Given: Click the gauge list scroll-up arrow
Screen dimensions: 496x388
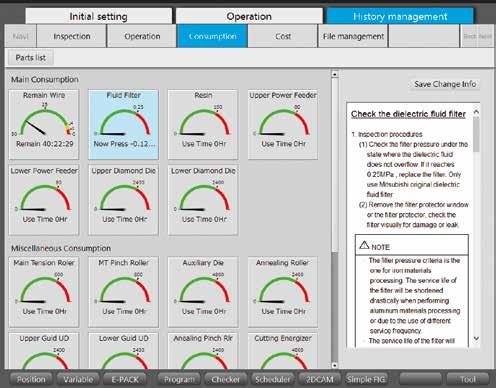Looking at the screenshot, I should tap(335, 74).
